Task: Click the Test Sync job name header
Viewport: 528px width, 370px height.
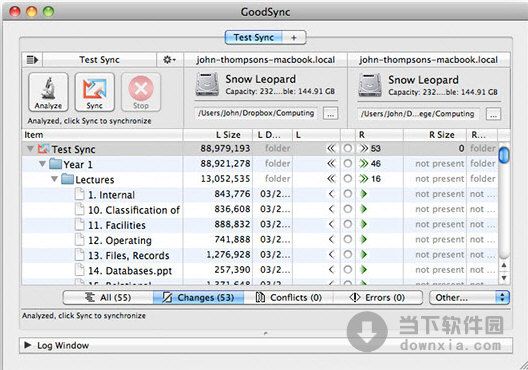Action: (99, 60)
